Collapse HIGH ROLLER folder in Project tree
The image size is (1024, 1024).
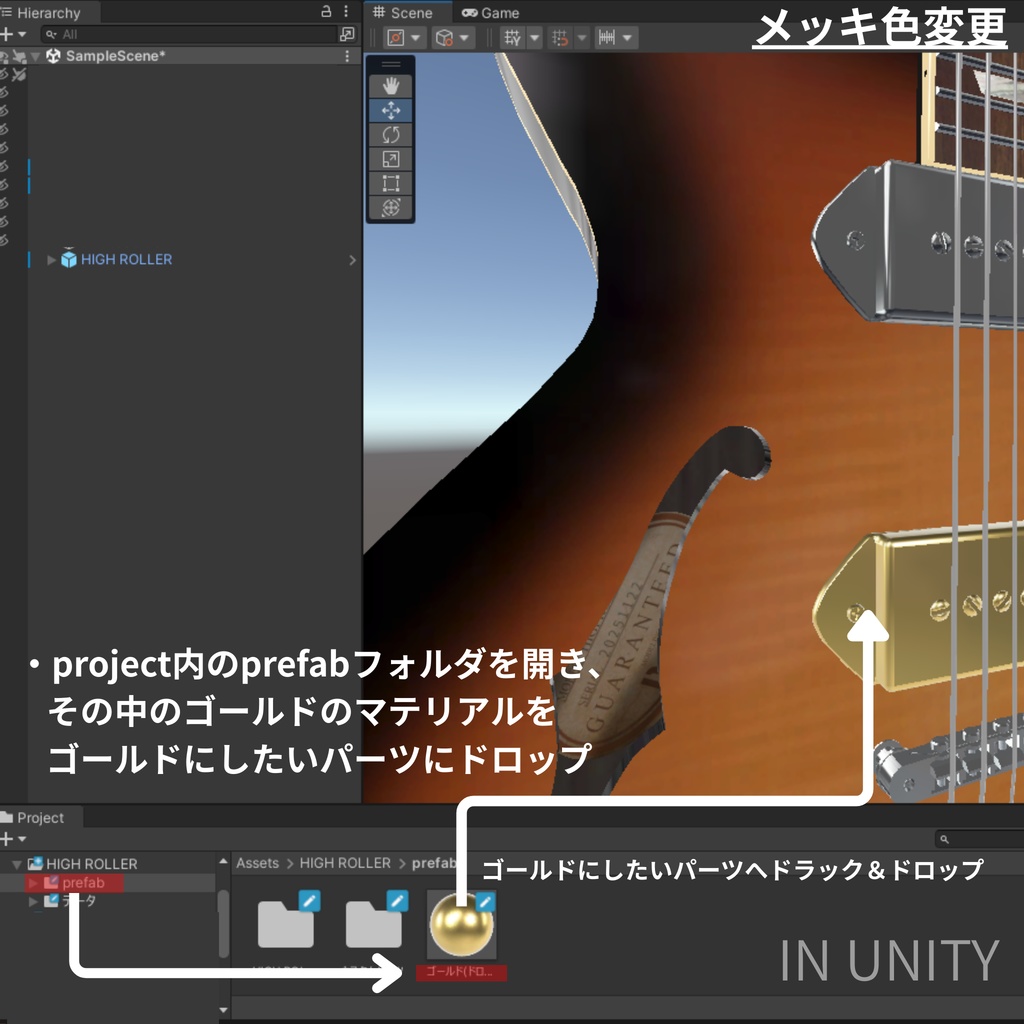click(x=17, y=865)
